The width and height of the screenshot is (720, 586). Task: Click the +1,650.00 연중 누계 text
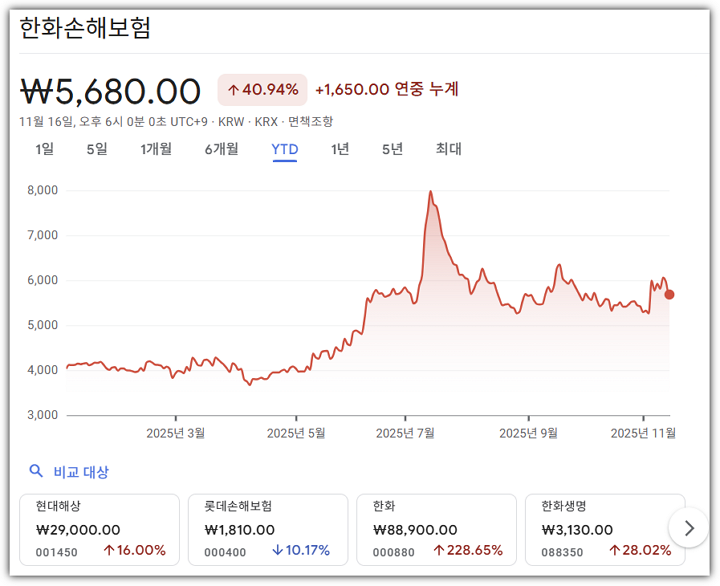pos(387,89)
